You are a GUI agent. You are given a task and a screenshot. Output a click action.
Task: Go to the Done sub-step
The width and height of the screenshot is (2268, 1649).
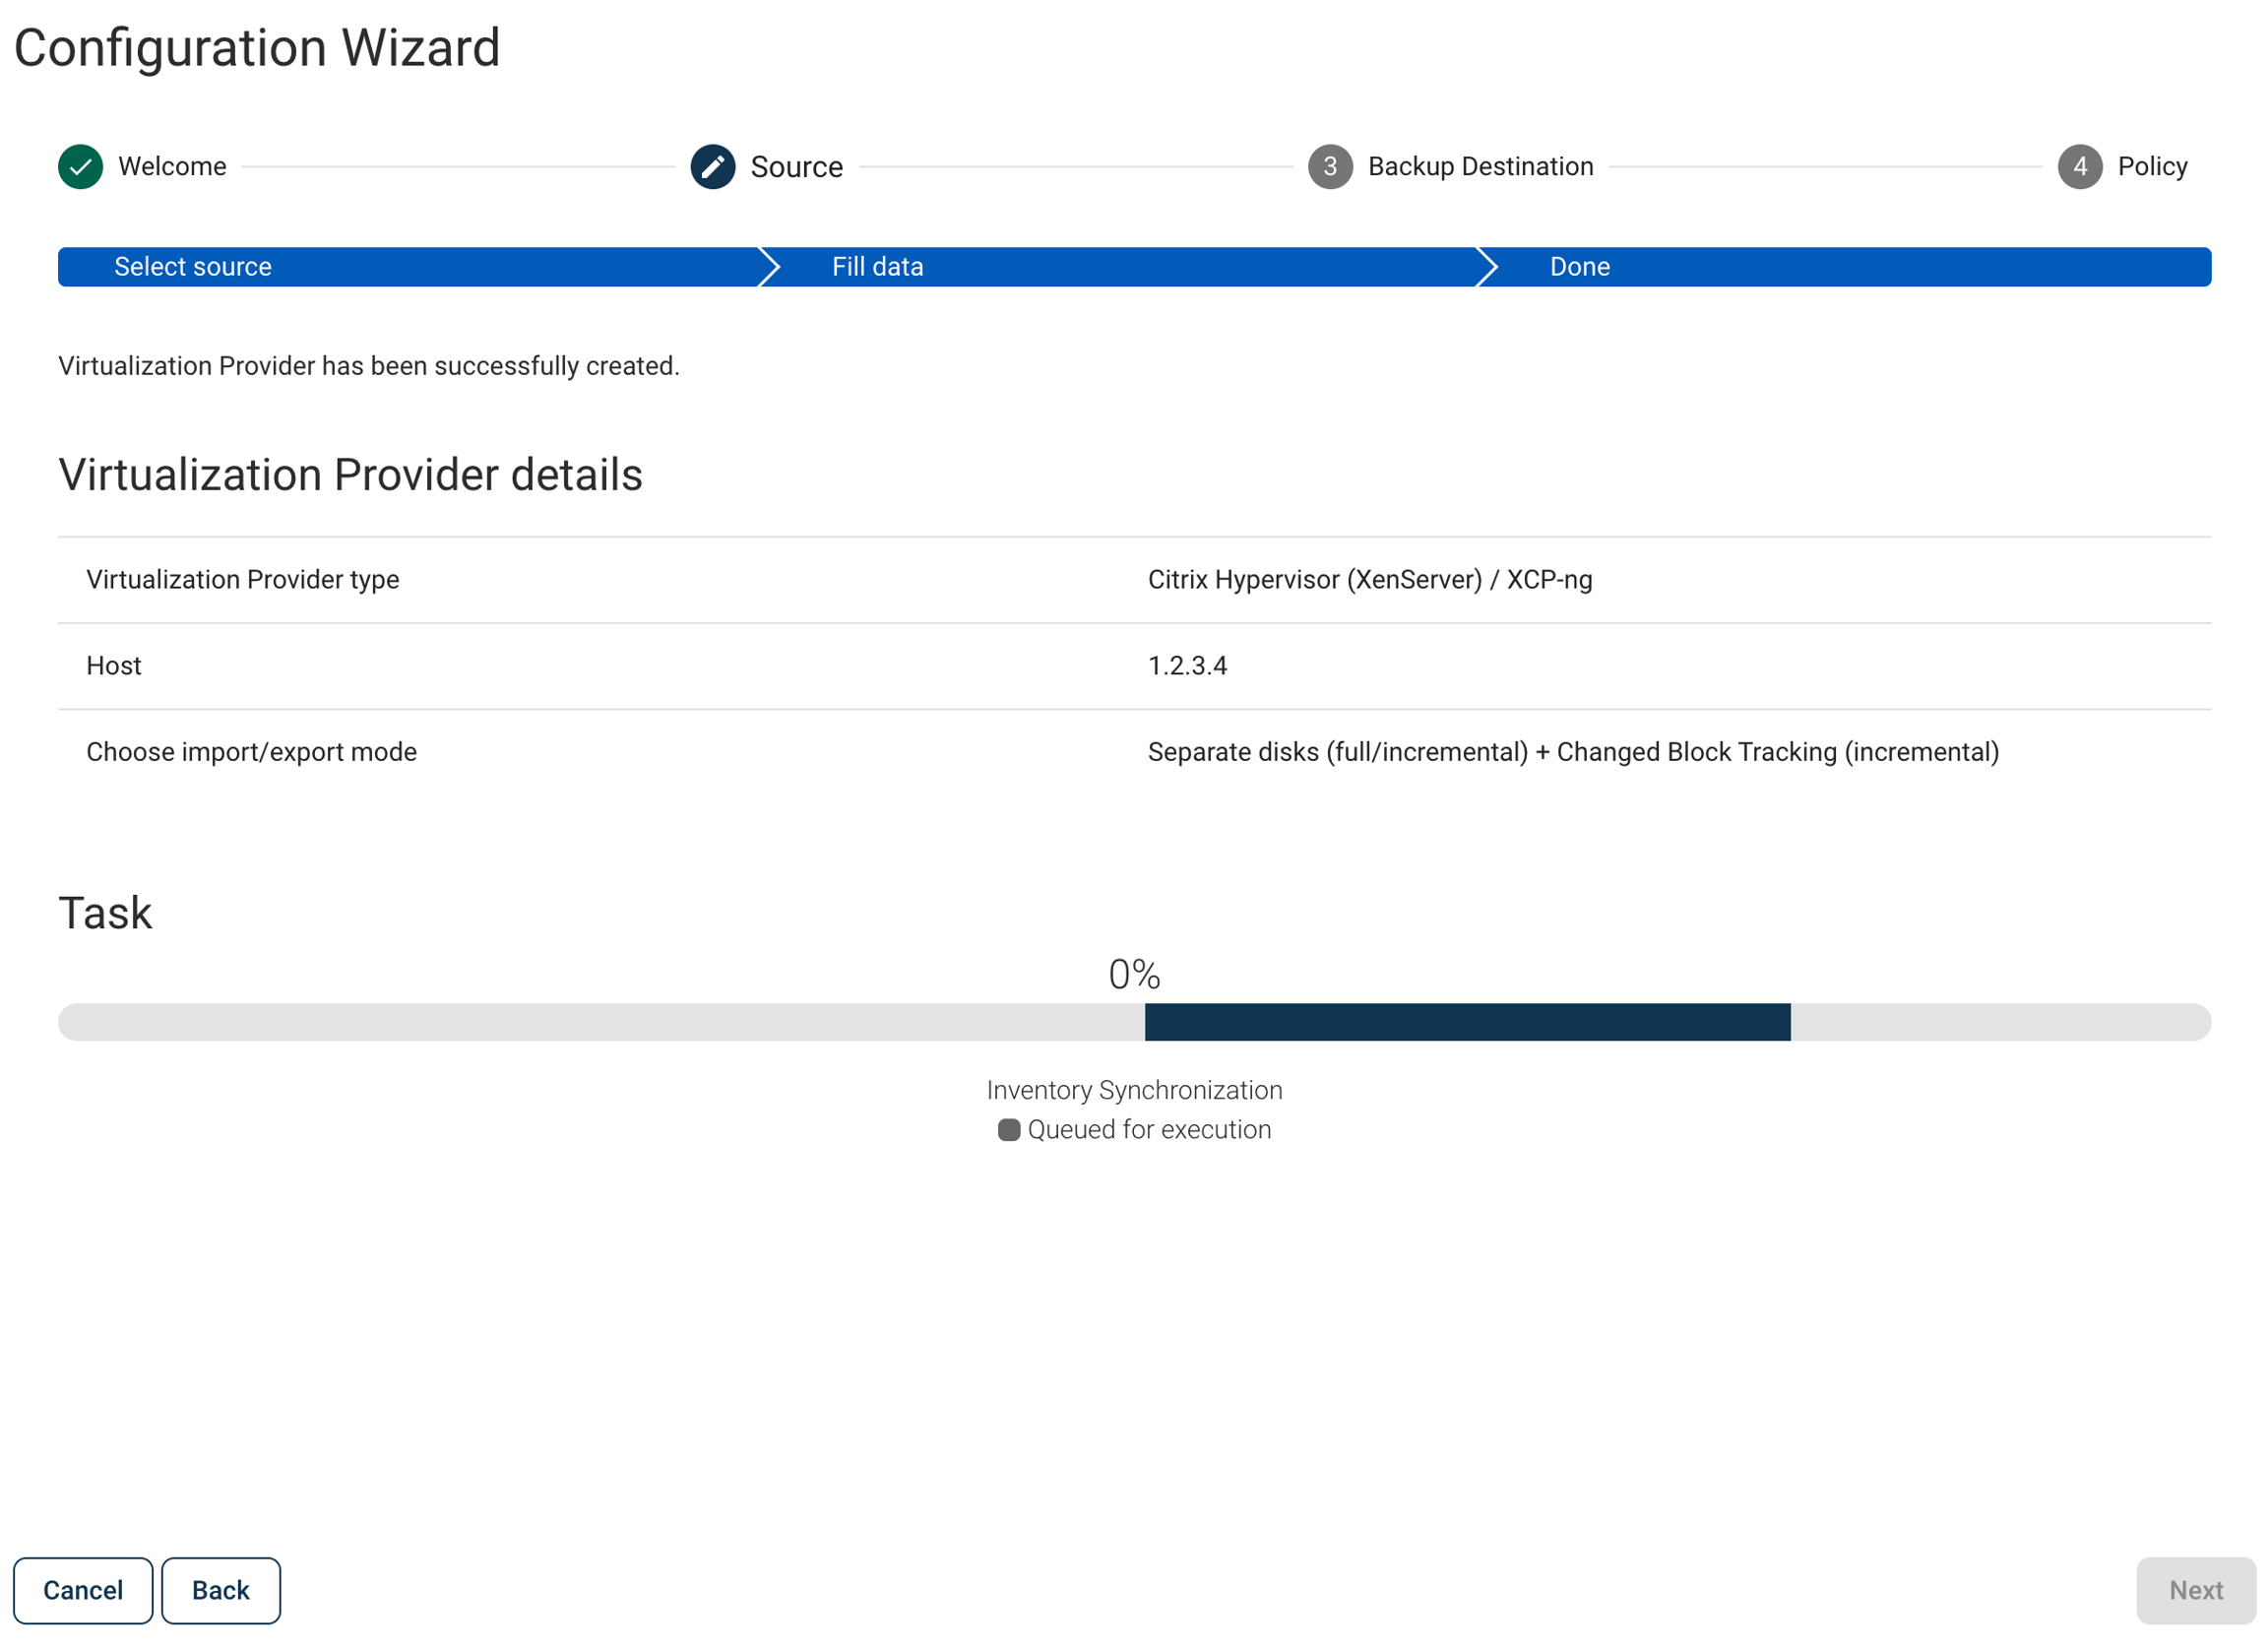(x=1579, y=267)
